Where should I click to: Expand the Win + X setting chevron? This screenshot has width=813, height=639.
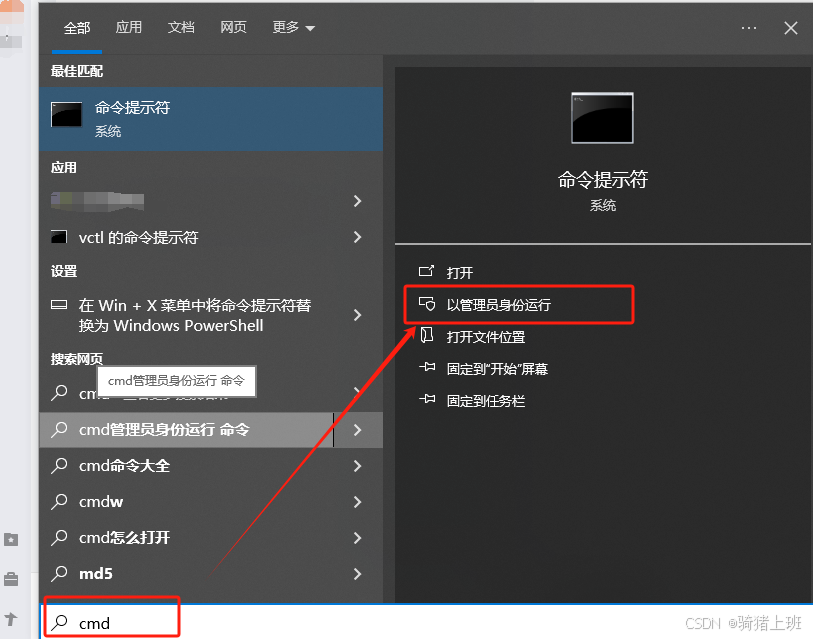pyautogui.click(x=357, y=315)
